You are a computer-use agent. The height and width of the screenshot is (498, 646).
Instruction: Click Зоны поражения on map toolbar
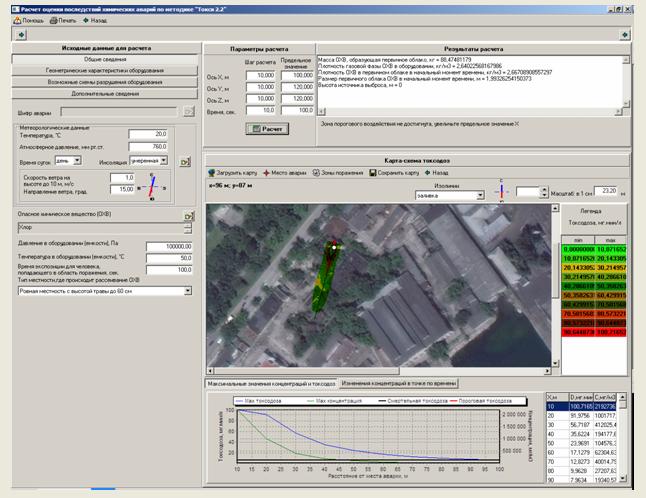pyautogui.click(x=341, y=172)
